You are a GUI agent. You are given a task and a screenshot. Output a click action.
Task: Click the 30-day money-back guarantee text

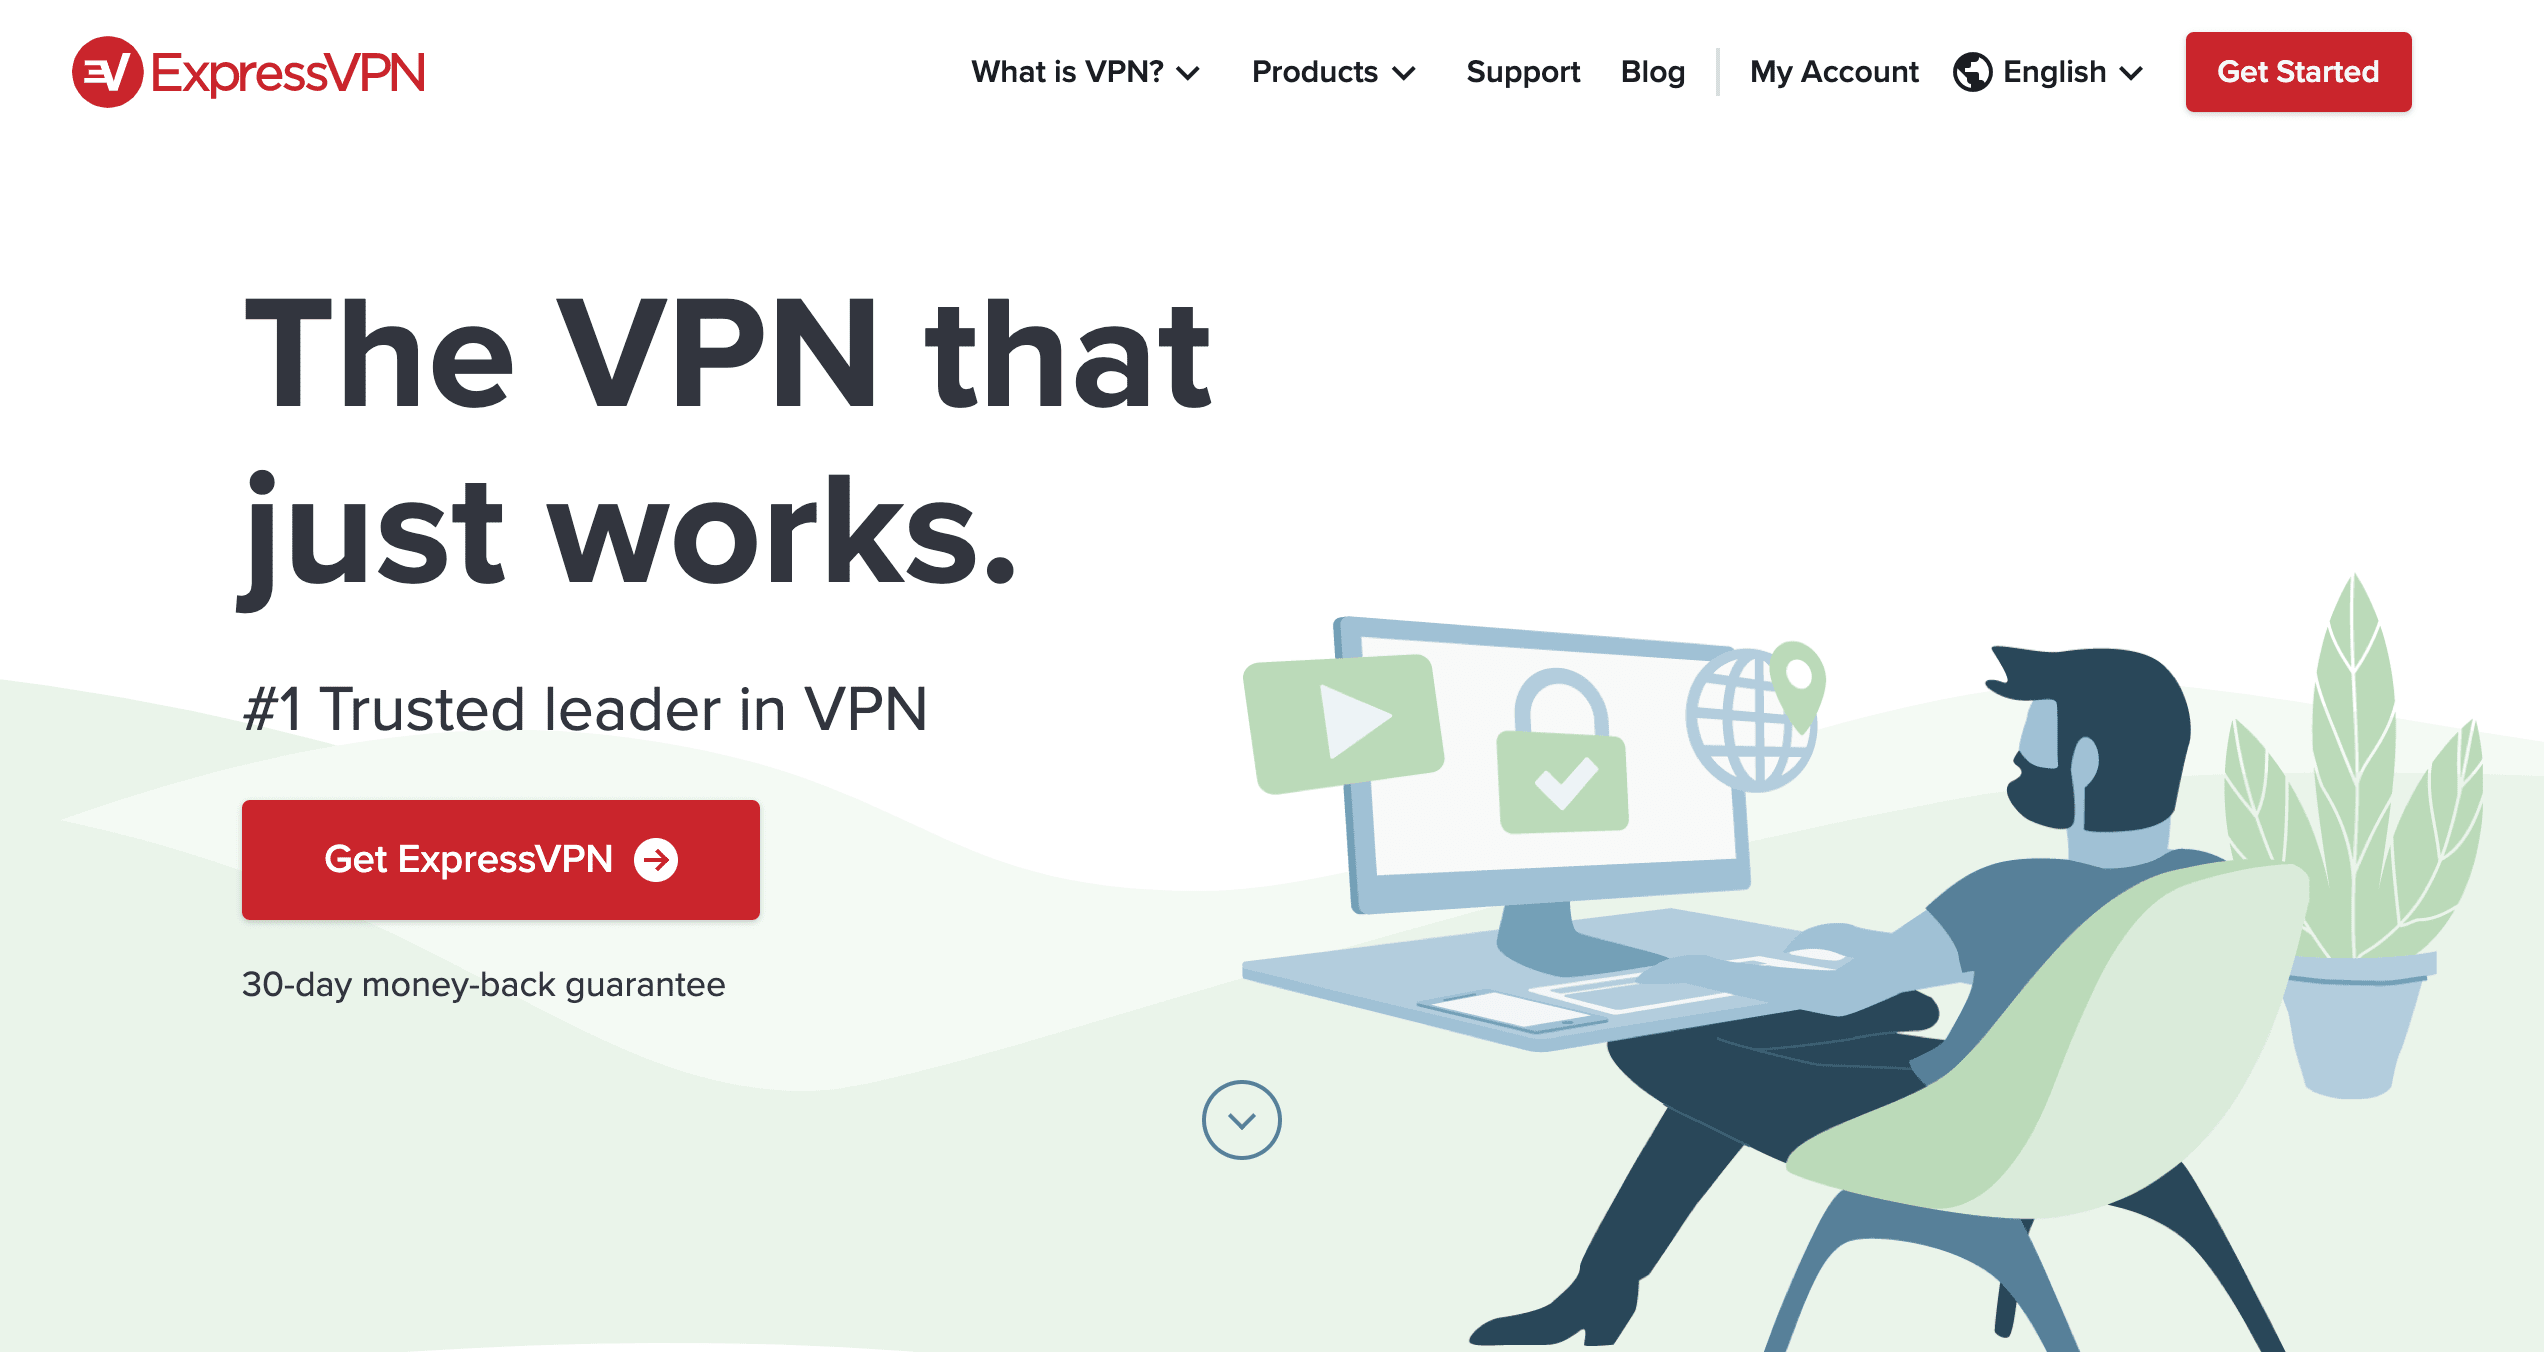[483, 985]
